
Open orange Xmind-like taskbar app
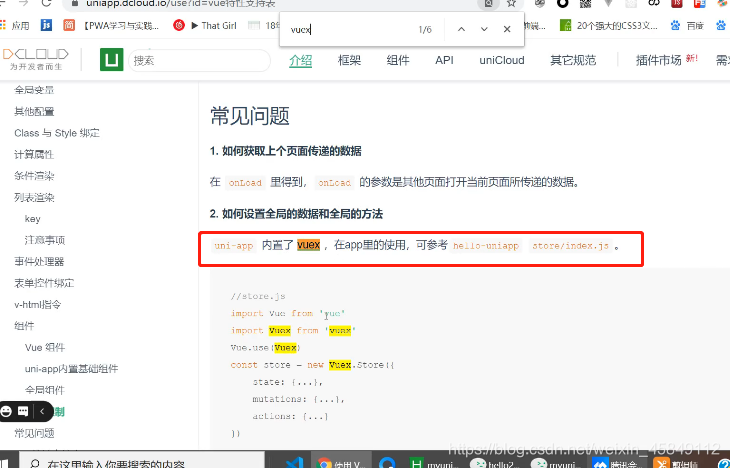coord(675,462)
